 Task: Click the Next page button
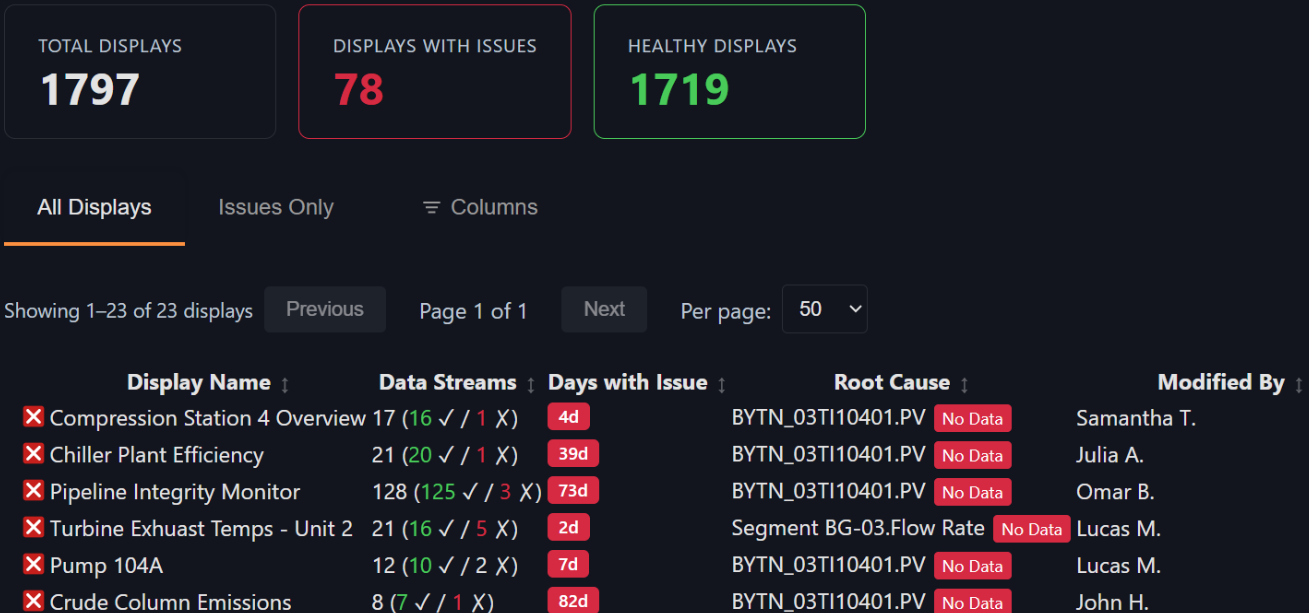(604, 310)
